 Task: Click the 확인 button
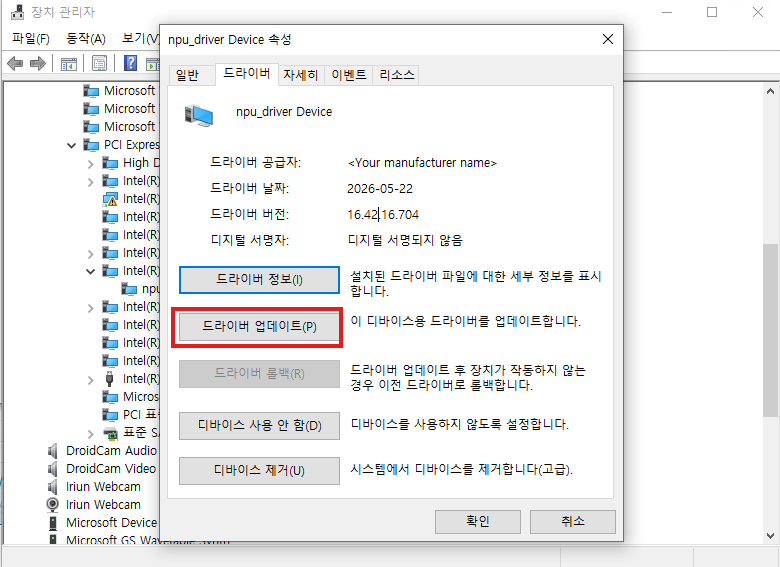[x=478, y=521]
